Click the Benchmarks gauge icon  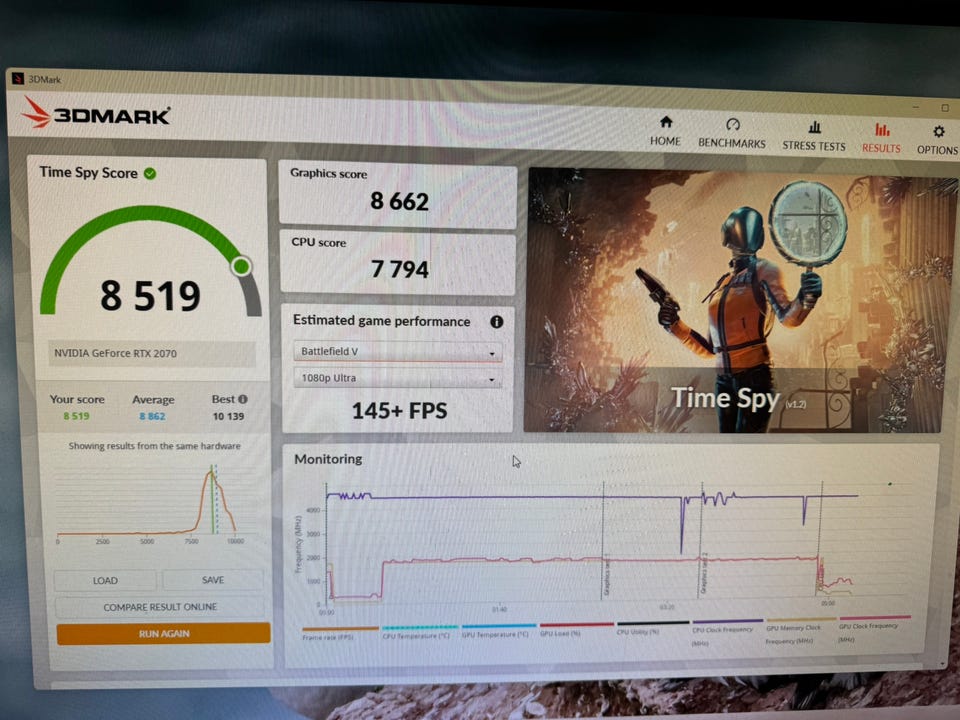(x=732, y=124)
